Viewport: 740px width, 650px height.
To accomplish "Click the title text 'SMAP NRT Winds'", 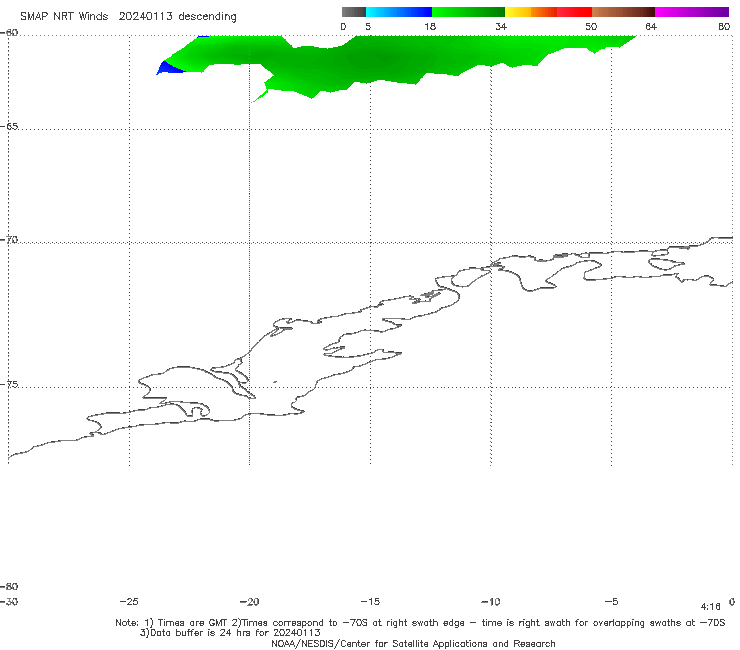I will [64, 17].
